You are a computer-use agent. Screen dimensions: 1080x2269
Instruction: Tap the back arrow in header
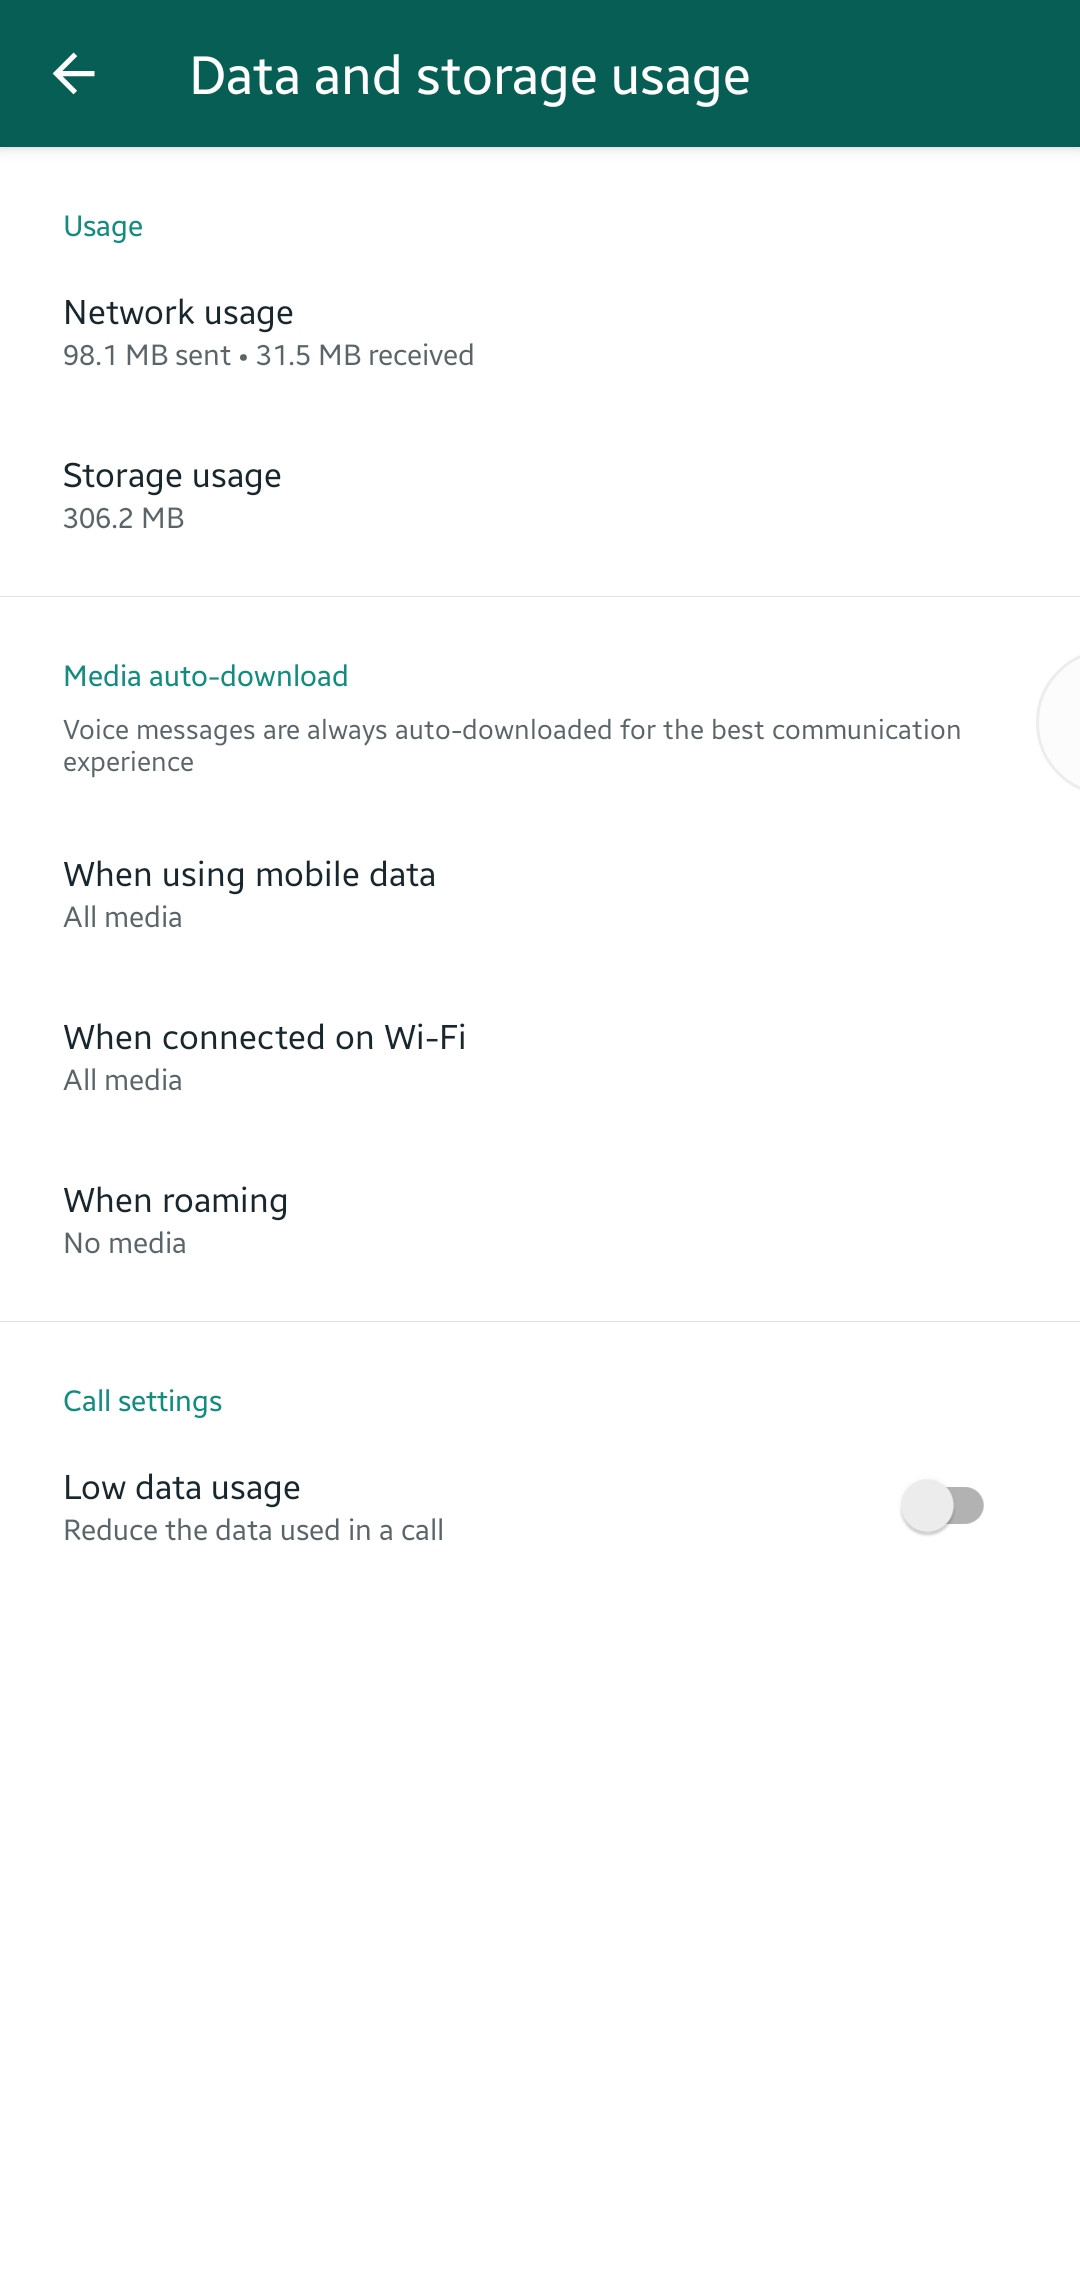[74, 74]
